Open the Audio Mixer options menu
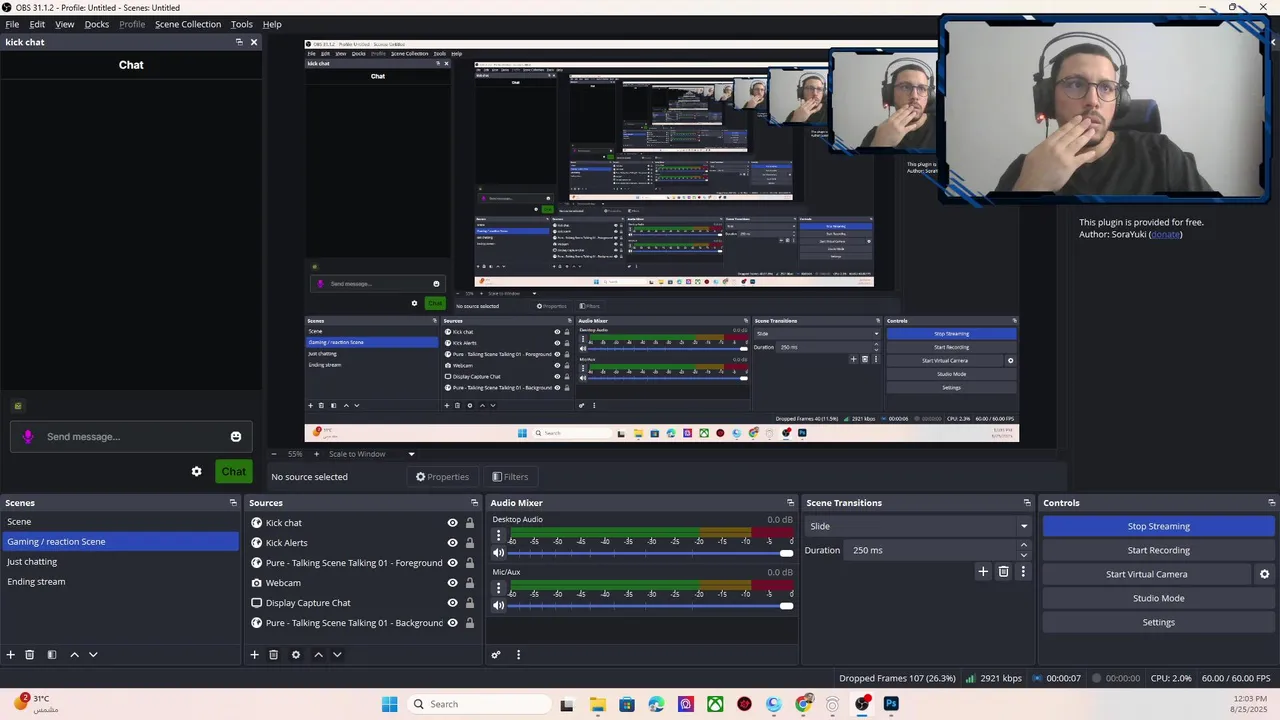 point(518,655)
